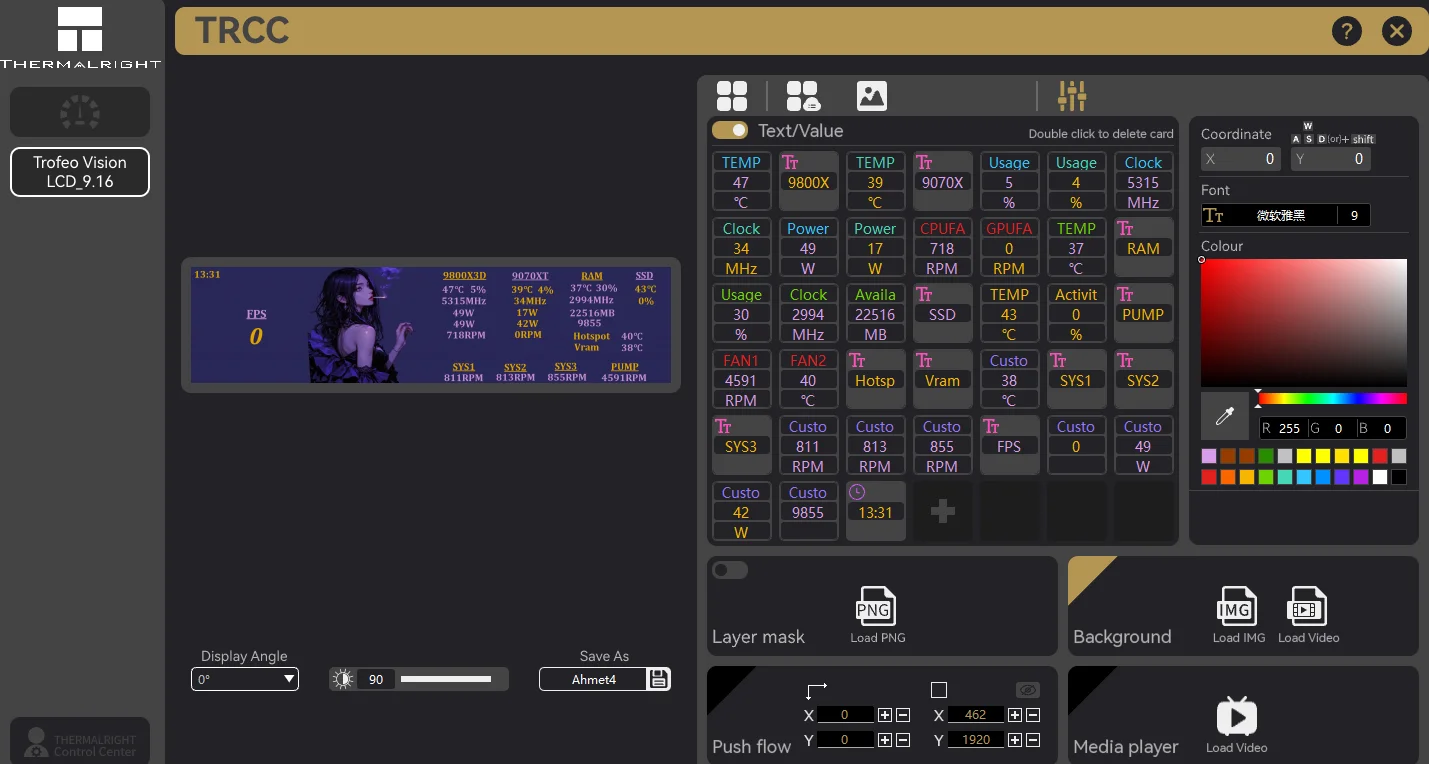
Task: Load IMG for the background
Action: coord(1238,614)
